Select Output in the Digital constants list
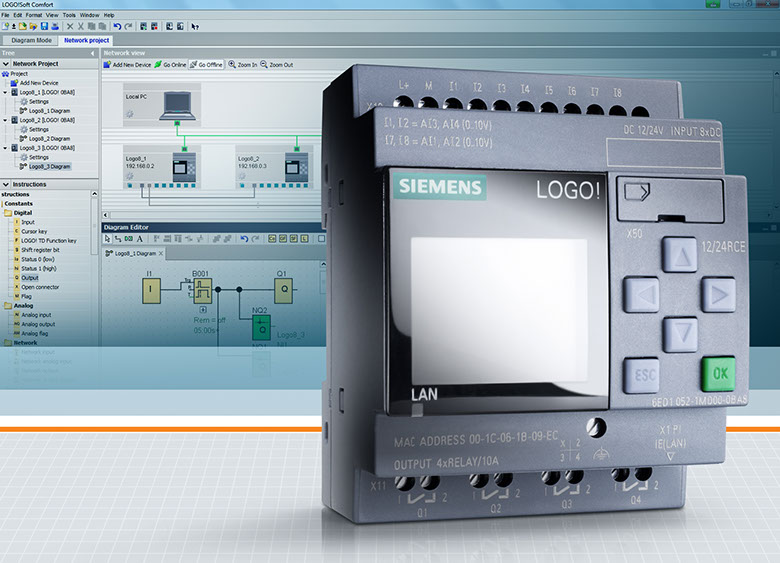Screen dimensions: 780x563 [28, 278]
